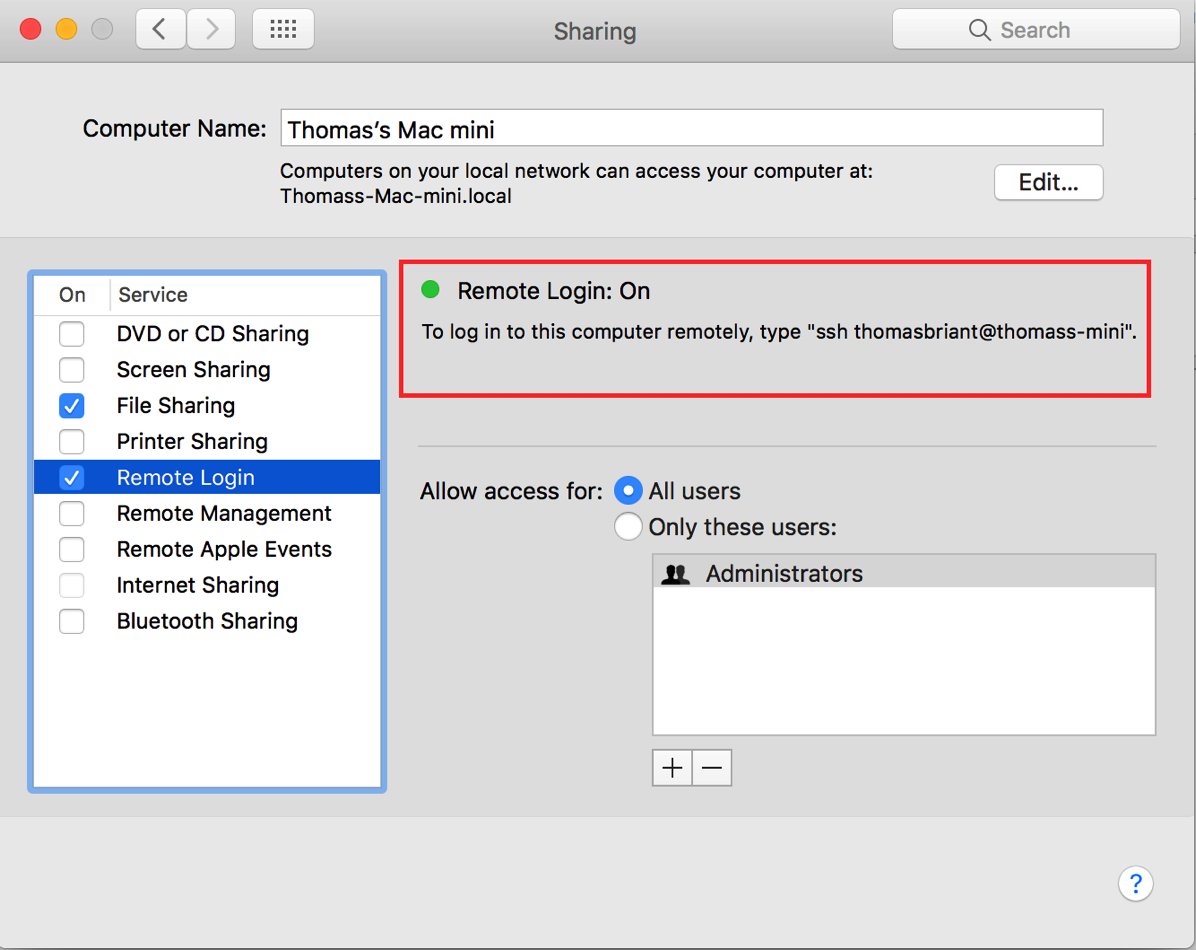Select the Remote Management service row
1196x950 pixels.
click(207, 514)
